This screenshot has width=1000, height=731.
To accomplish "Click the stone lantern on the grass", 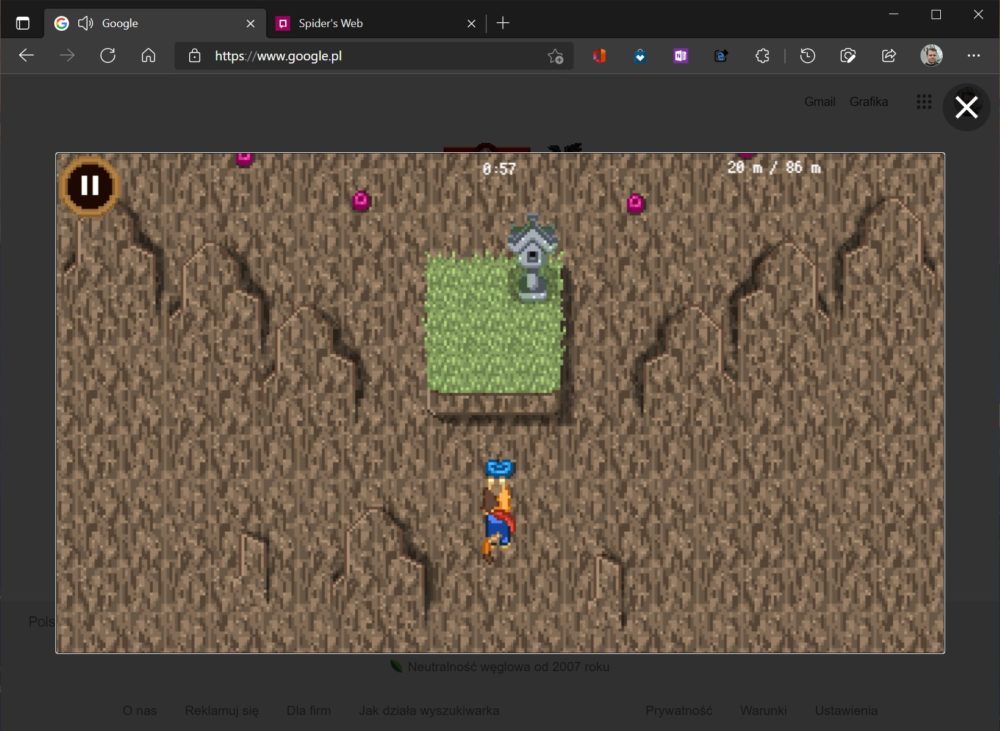I will (533, 257).
